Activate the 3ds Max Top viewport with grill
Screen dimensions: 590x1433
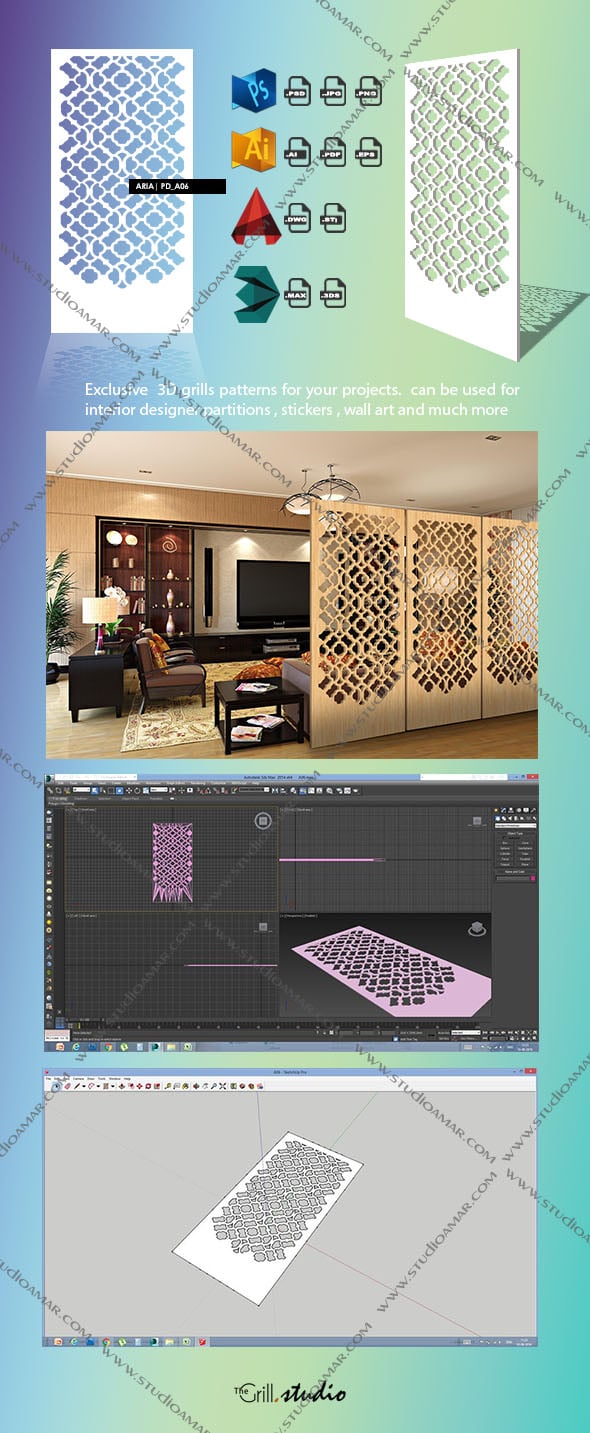click(x=172, y=858)
